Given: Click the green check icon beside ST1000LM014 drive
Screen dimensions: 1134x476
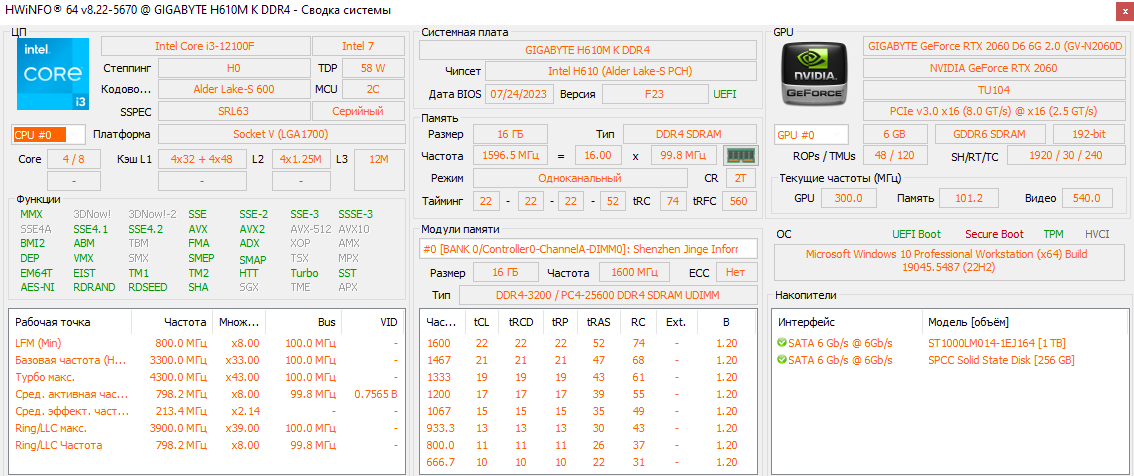Looking at the screenshot, I should [782, 343].
